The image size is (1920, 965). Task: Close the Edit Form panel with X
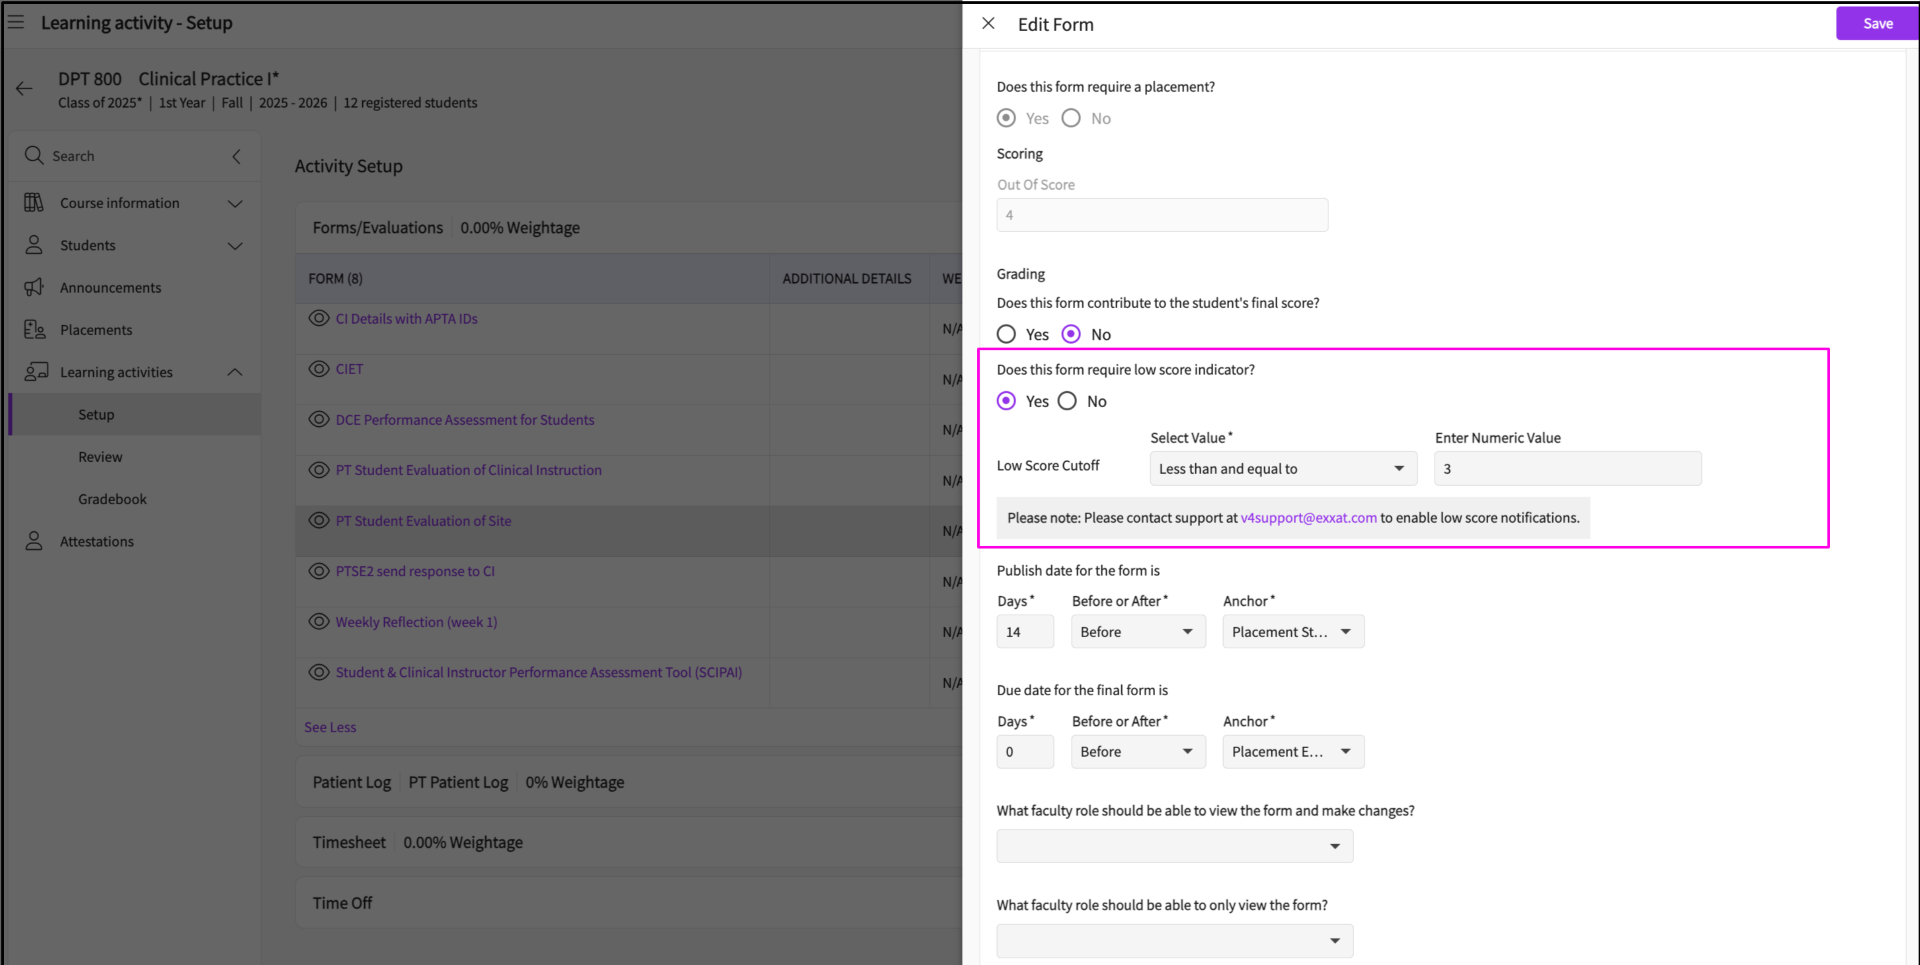pos(988,24)
